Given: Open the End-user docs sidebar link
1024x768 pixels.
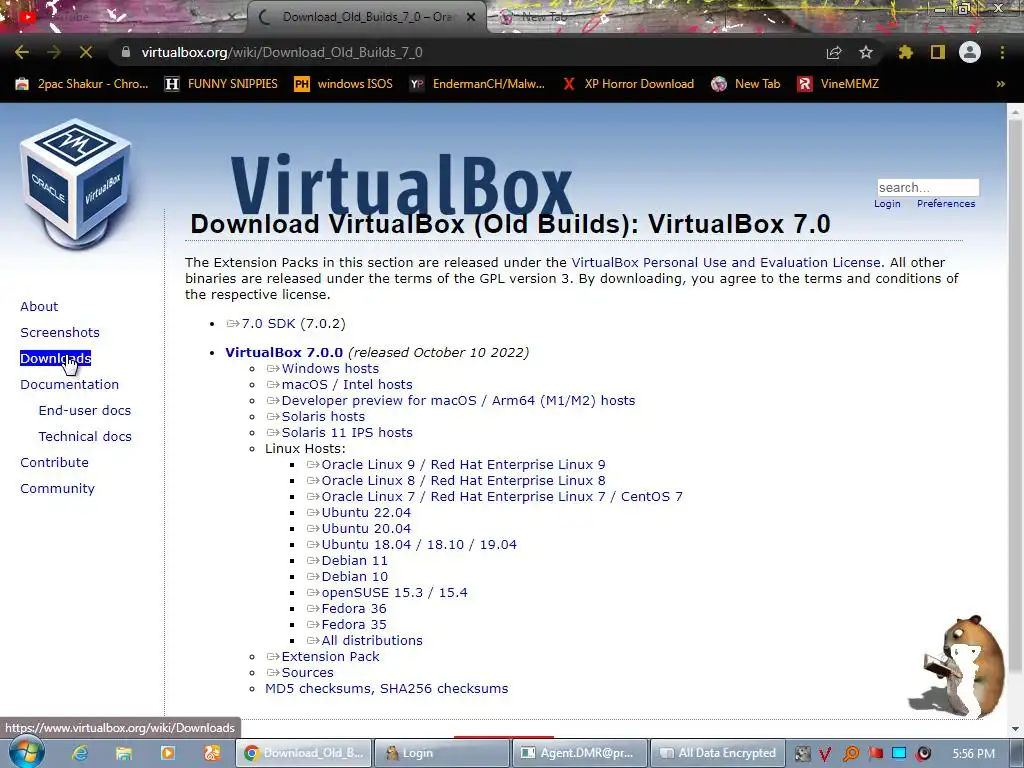Looking at the screenshot, I should point(85,411).
